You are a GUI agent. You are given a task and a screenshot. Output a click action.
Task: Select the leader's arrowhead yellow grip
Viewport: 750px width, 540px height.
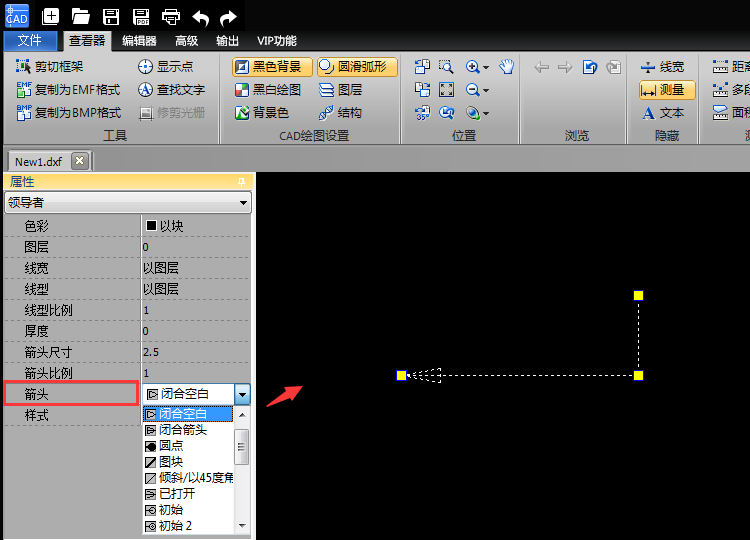(401, 375)
